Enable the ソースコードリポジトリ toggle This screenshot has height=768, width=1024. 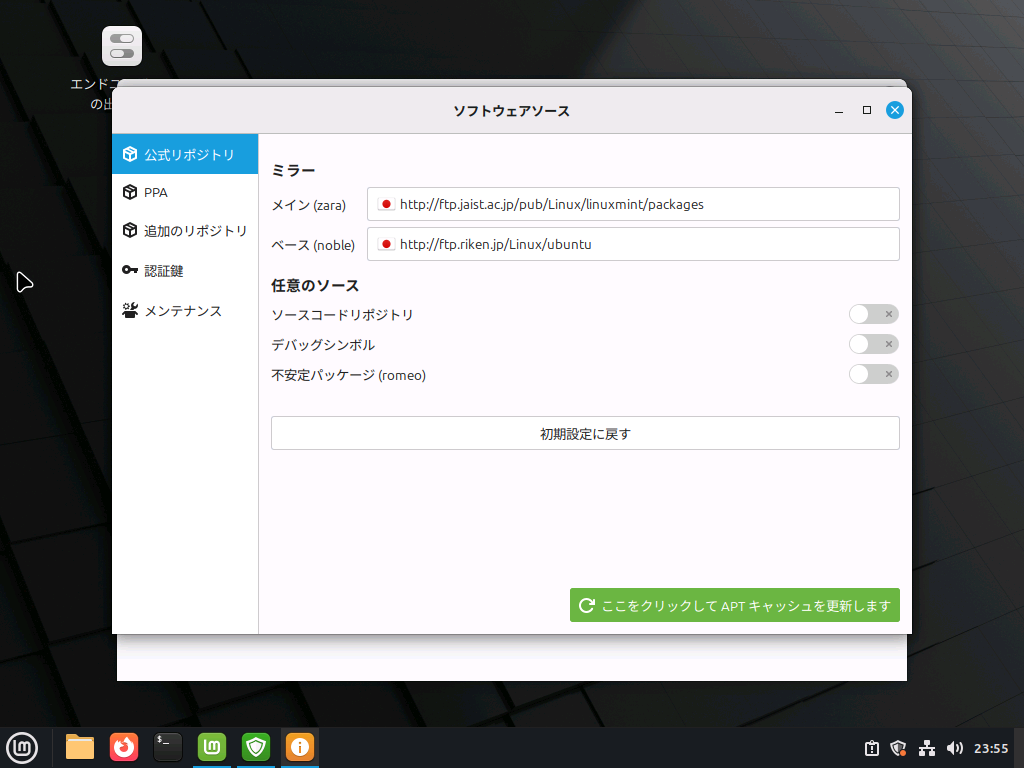tap(873, 314)
